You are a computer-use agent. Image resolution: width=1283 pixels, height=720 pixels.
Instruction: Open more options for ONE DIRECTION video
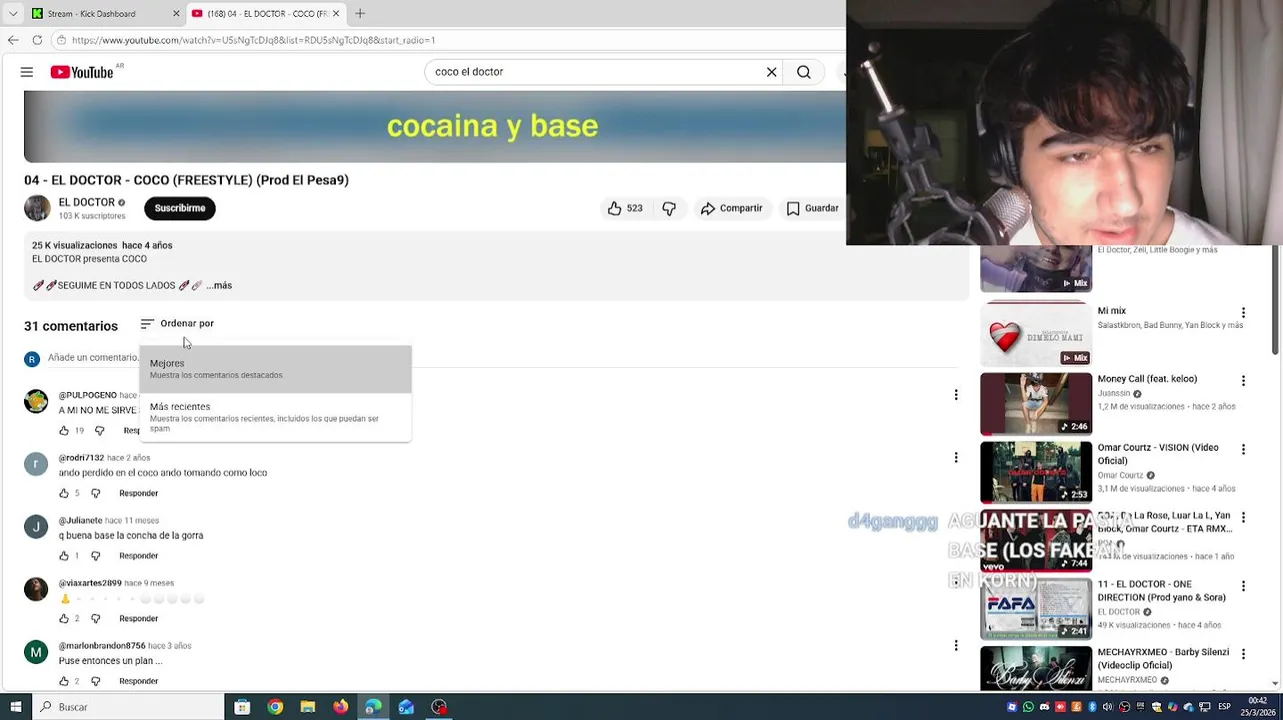click(x=1243, y=586)
